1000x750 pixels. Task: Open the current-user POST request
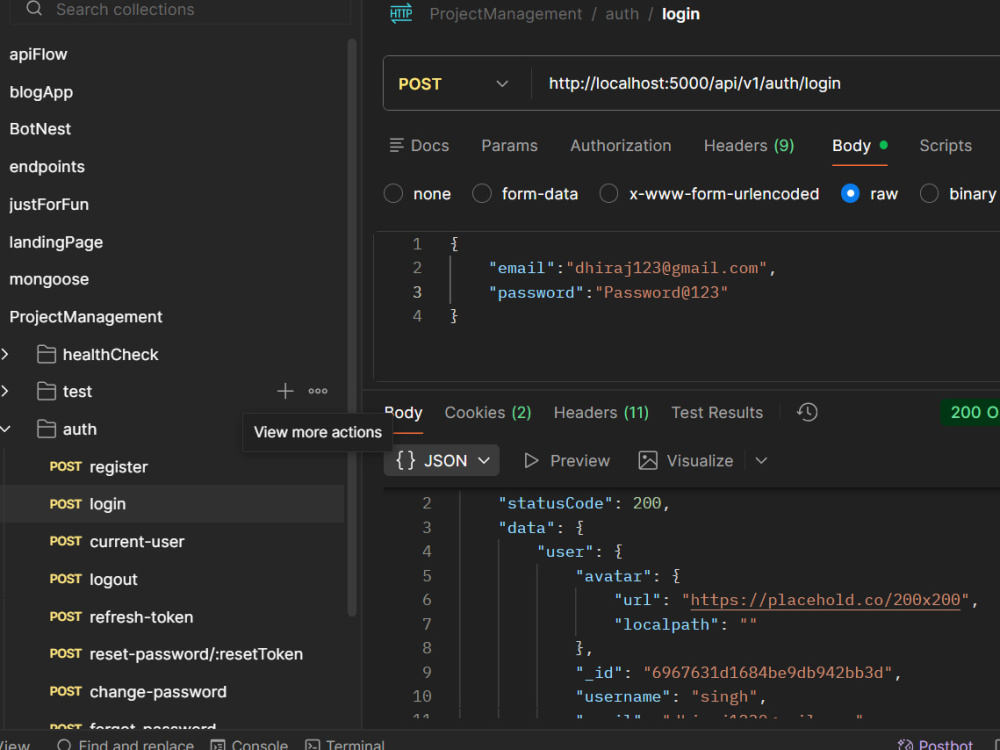tap(172, 541)
